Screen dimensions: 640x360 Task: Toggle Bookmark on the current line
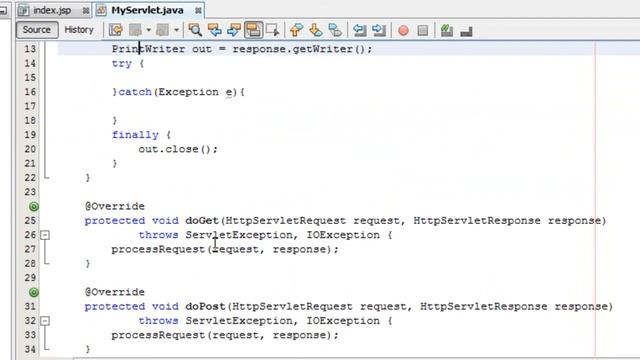click(x=335, y=30)
